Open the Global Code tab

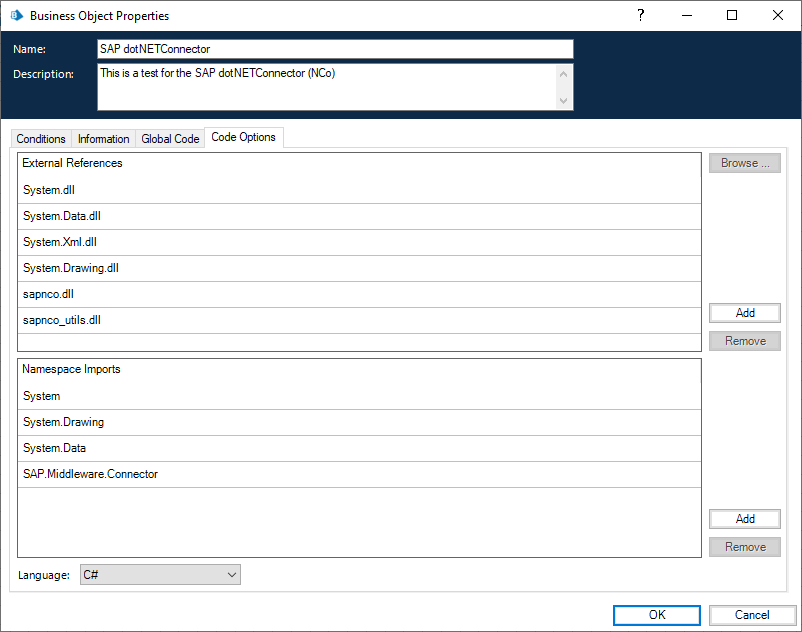click(x=170, y=139)
